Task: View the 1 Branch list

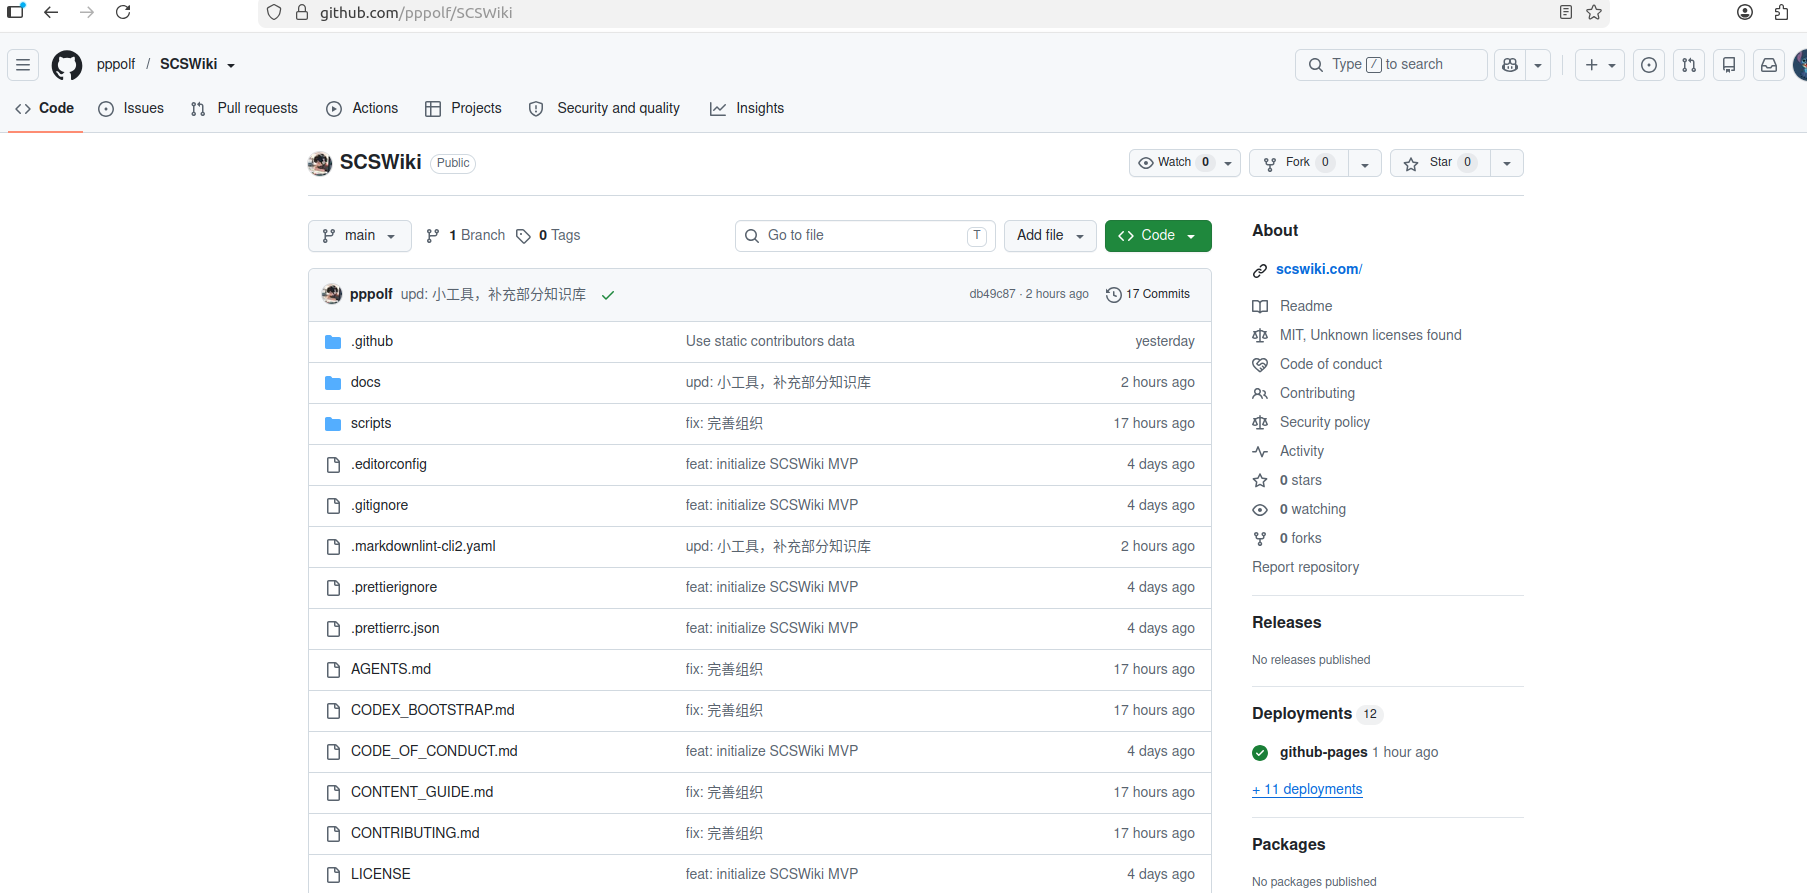Action: click(466, 236)
